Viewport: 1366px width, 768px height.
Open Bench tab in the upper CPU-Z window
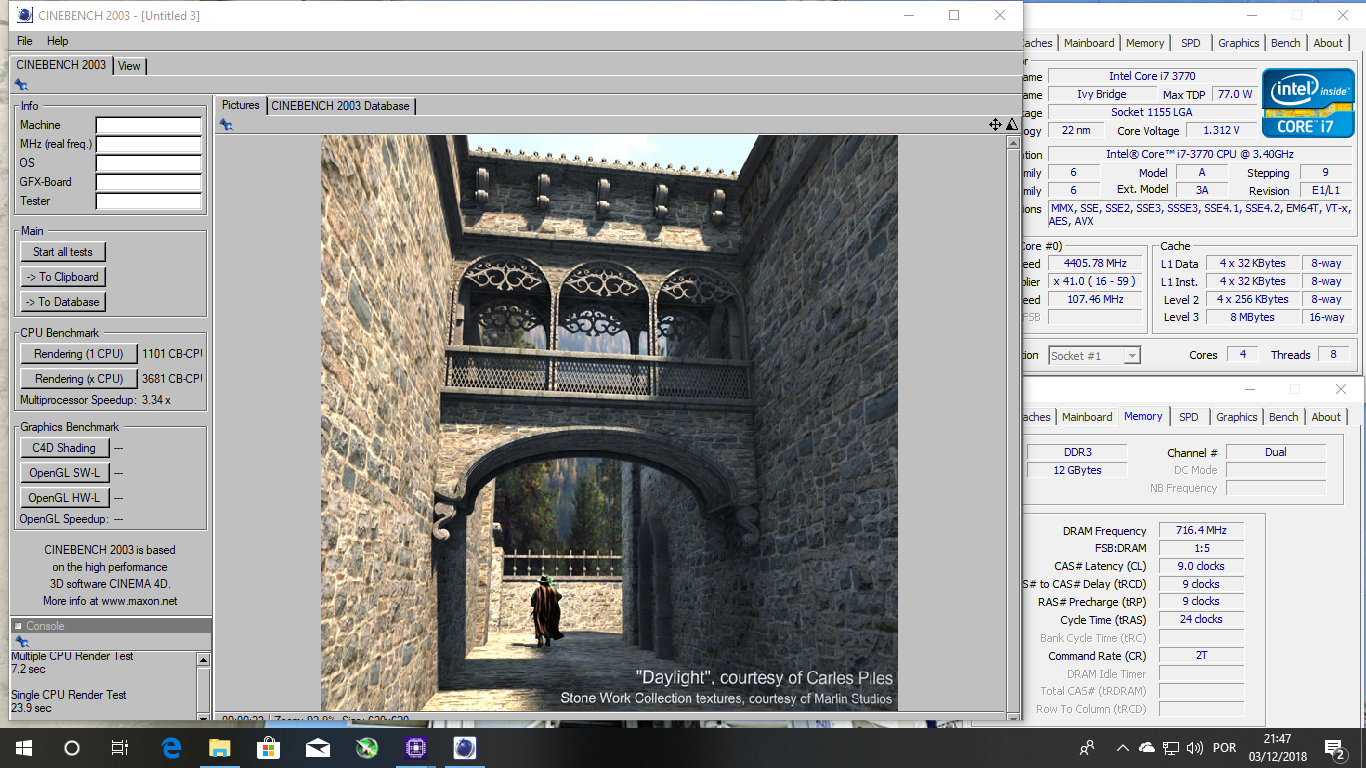pyautogui.click(x=1286, y=43)
